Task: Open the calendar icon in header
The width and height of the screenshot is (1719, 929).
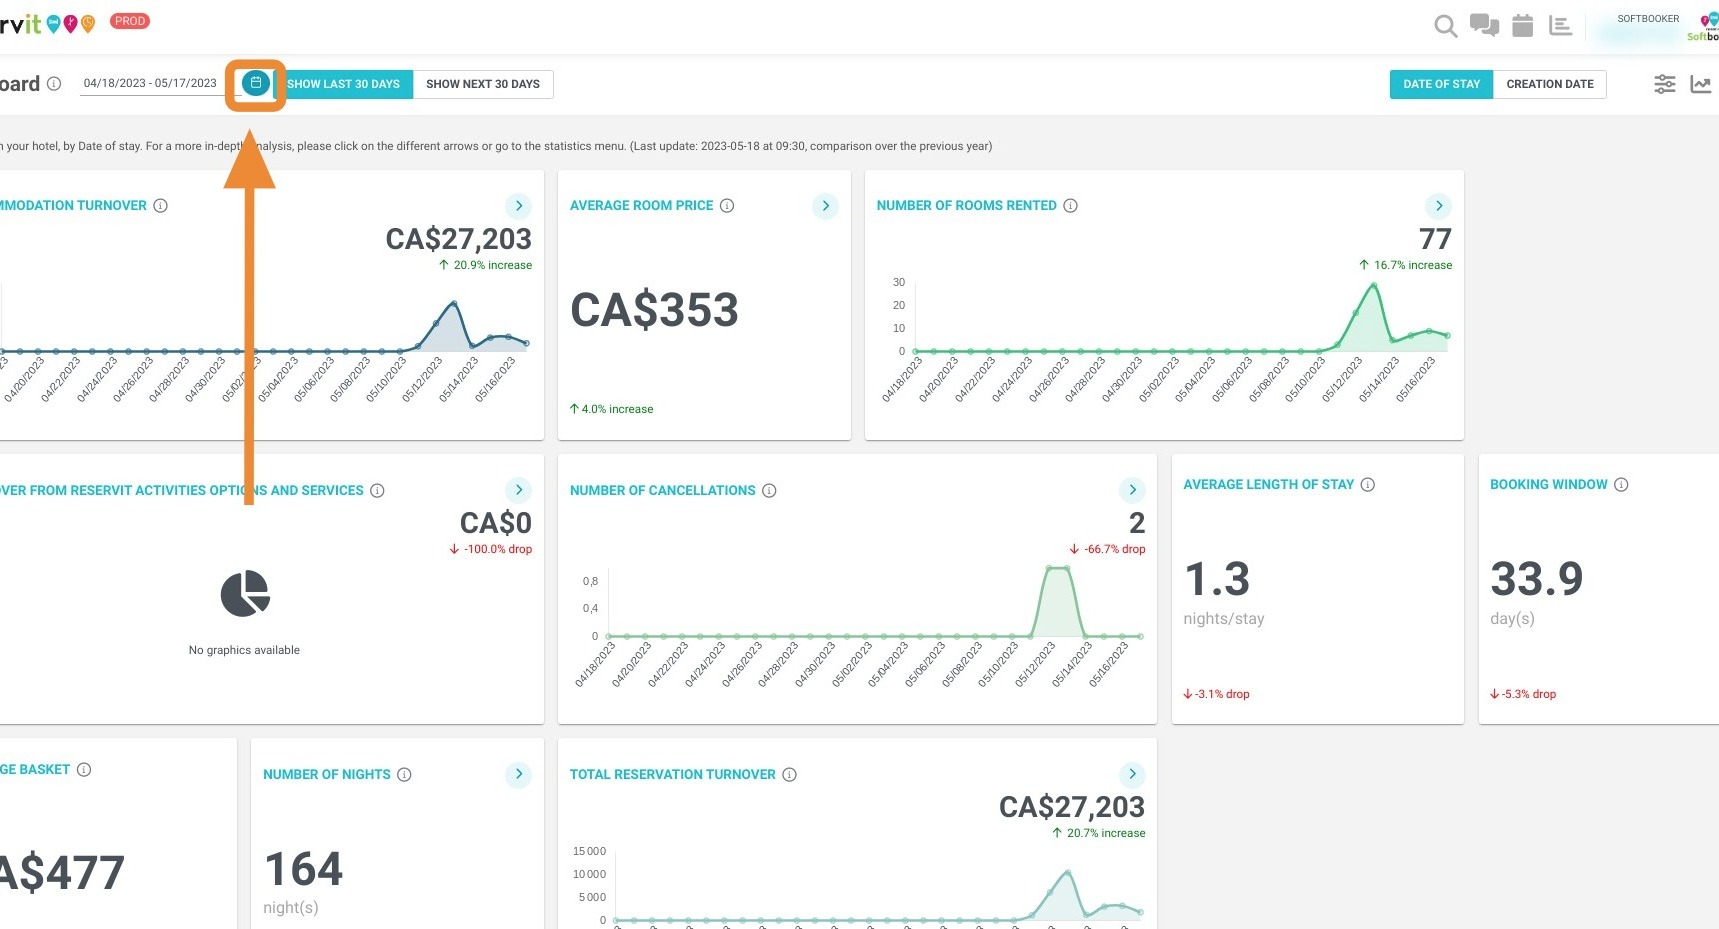Action: 1522,25
